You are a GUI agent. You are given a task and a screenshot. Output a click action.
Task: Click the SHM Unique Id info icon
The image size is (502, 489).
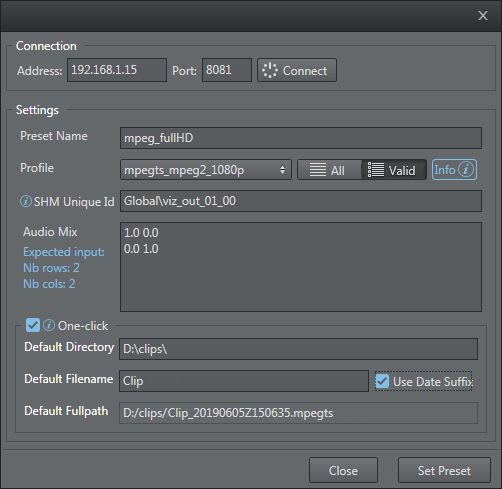pos(26,201)
